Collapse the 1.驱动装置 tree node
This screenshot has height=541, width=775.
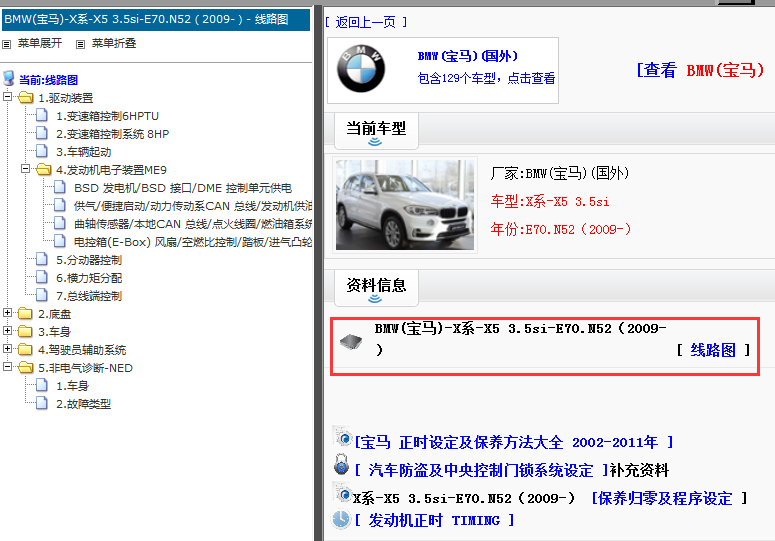coord(7,97)
